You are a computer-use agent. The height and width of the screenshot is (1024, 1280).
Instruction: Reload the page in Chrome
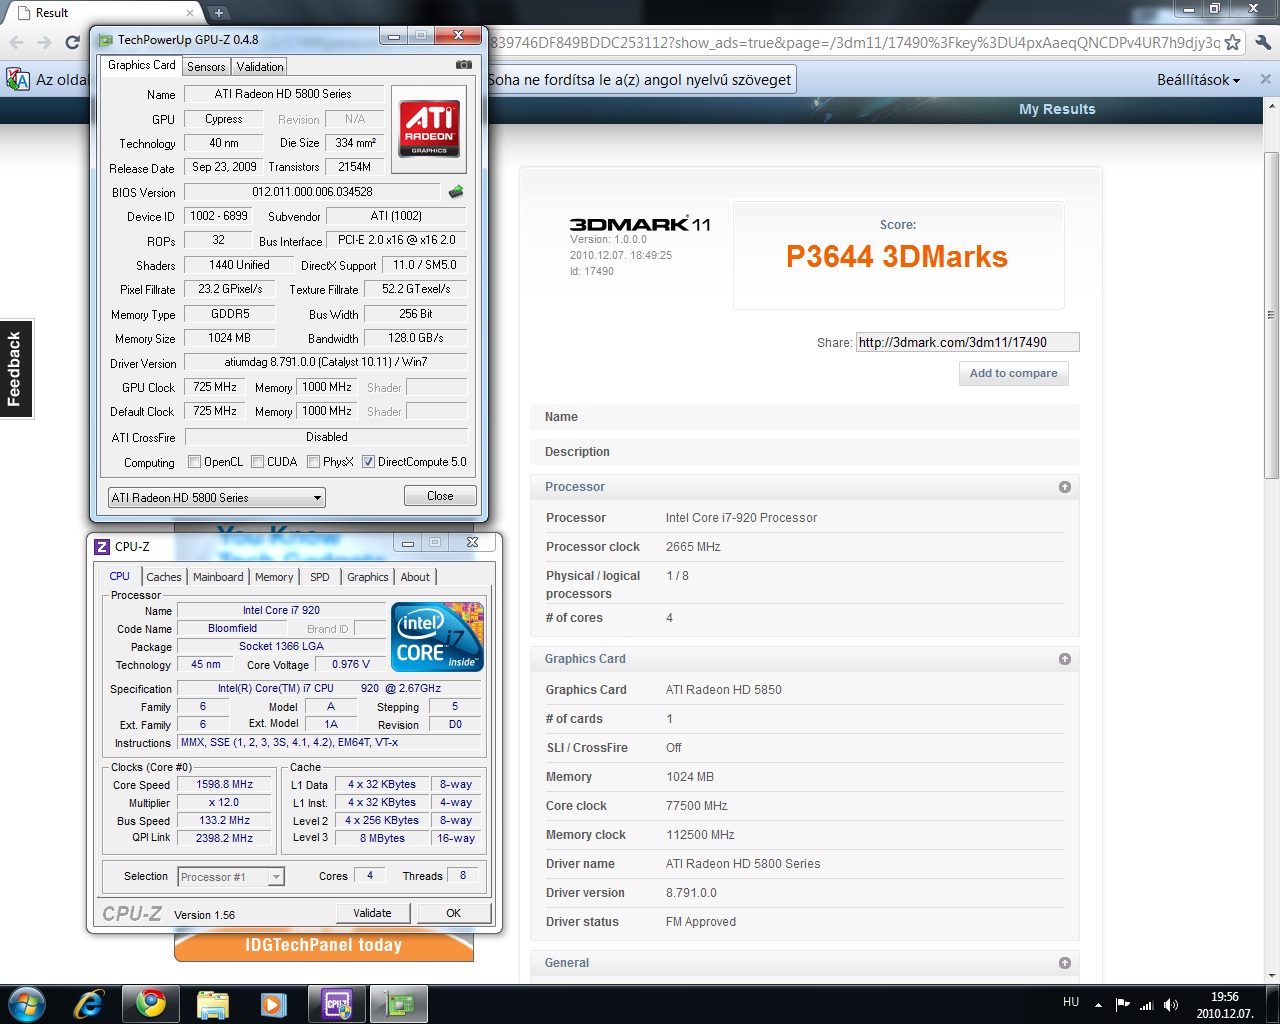[x=72, y=42]
